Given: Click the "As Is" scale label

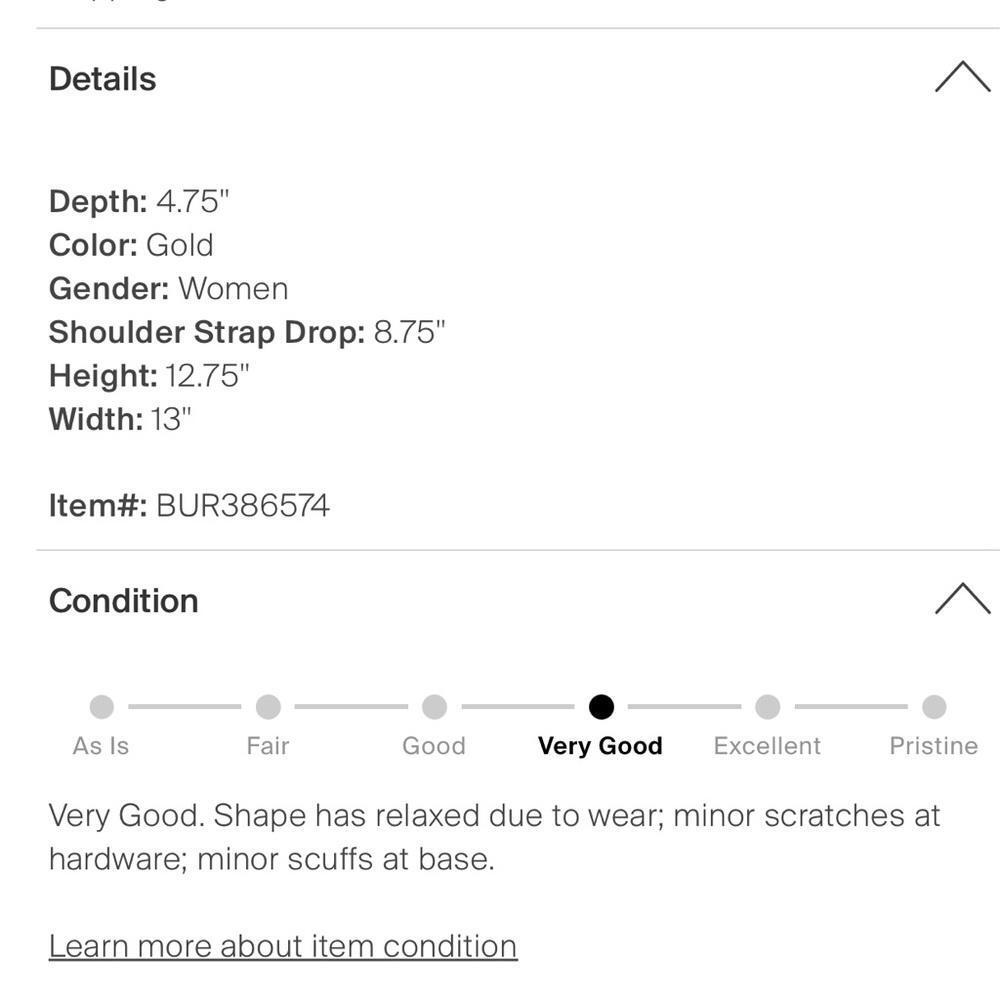Looking at the screenshot, I should coord(101,746).
